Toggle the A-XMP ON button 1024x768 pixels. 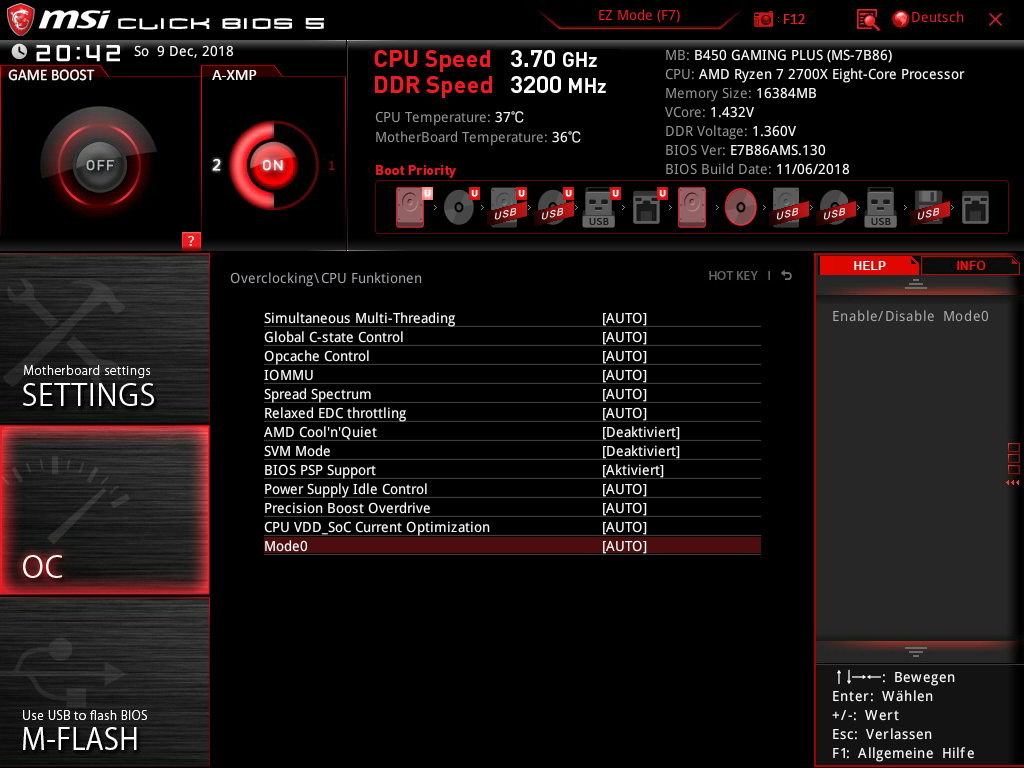tap(272, 165)
